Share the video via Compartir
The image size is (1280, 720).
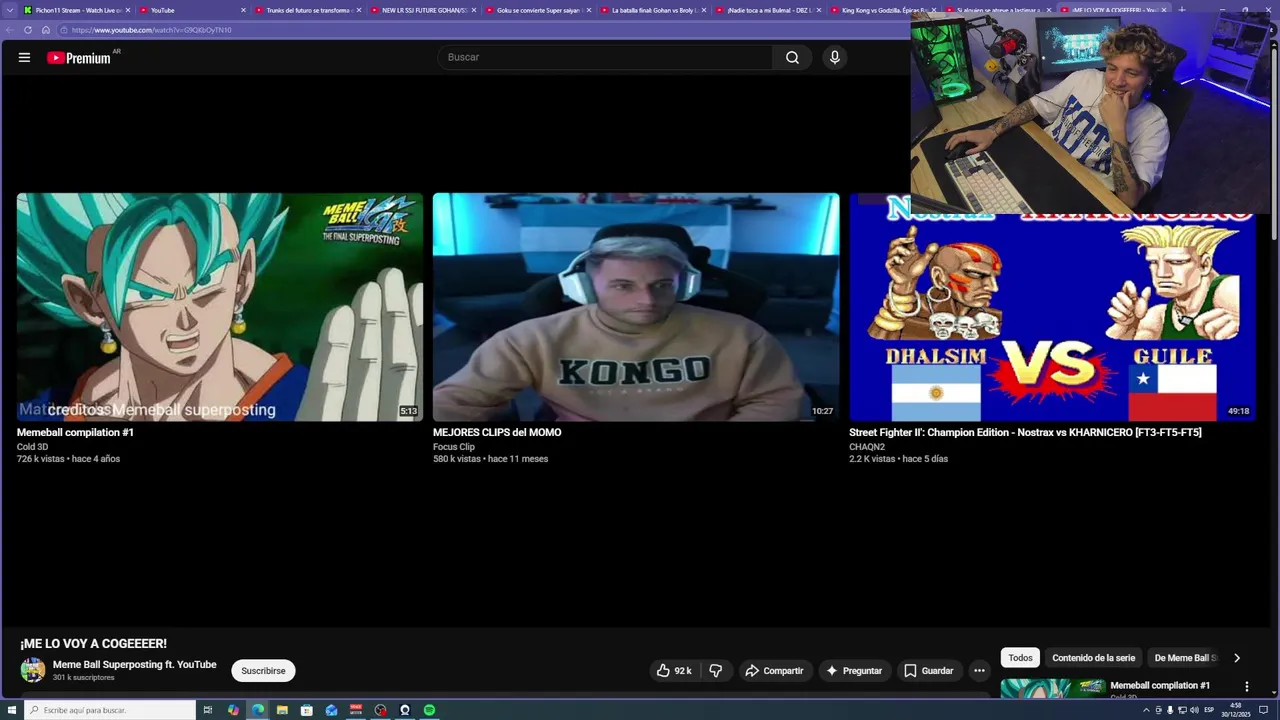pyautogui.click(x=775, y=671)
